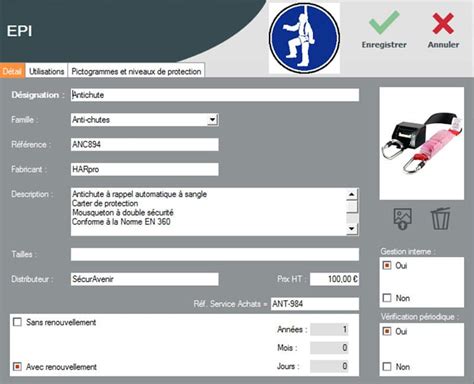Screen dimensions: 474x384
Task: Switch to the Détail tab
Action: 12,71
